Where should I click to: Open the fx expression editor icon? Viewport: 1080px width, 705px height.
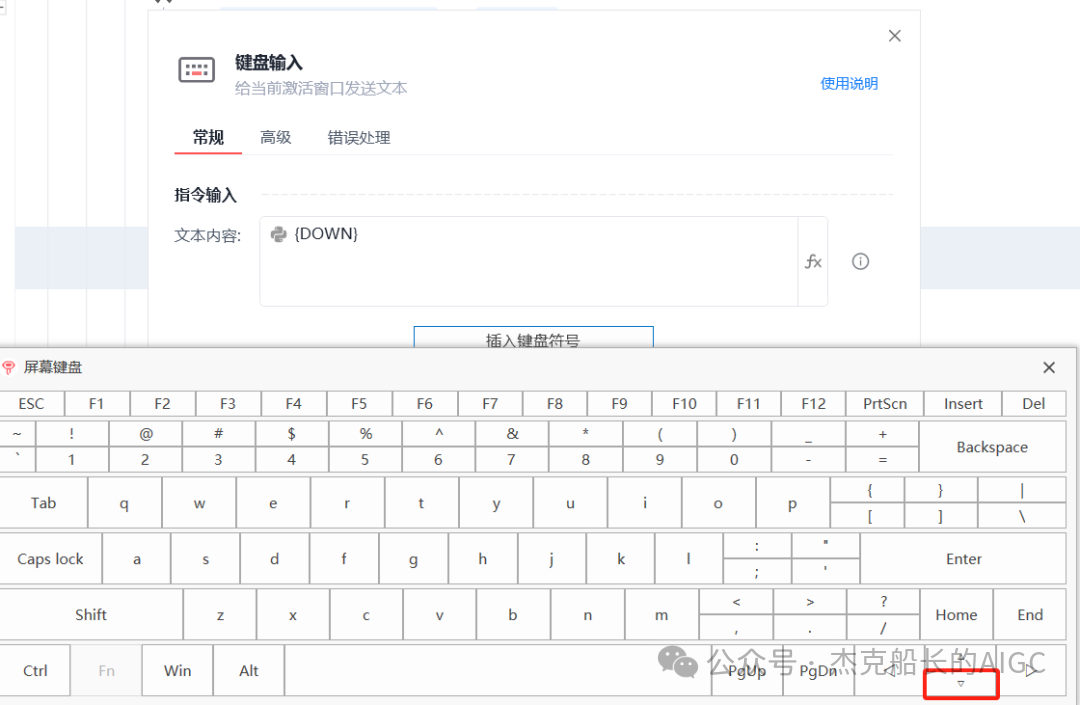pos(813,261)
